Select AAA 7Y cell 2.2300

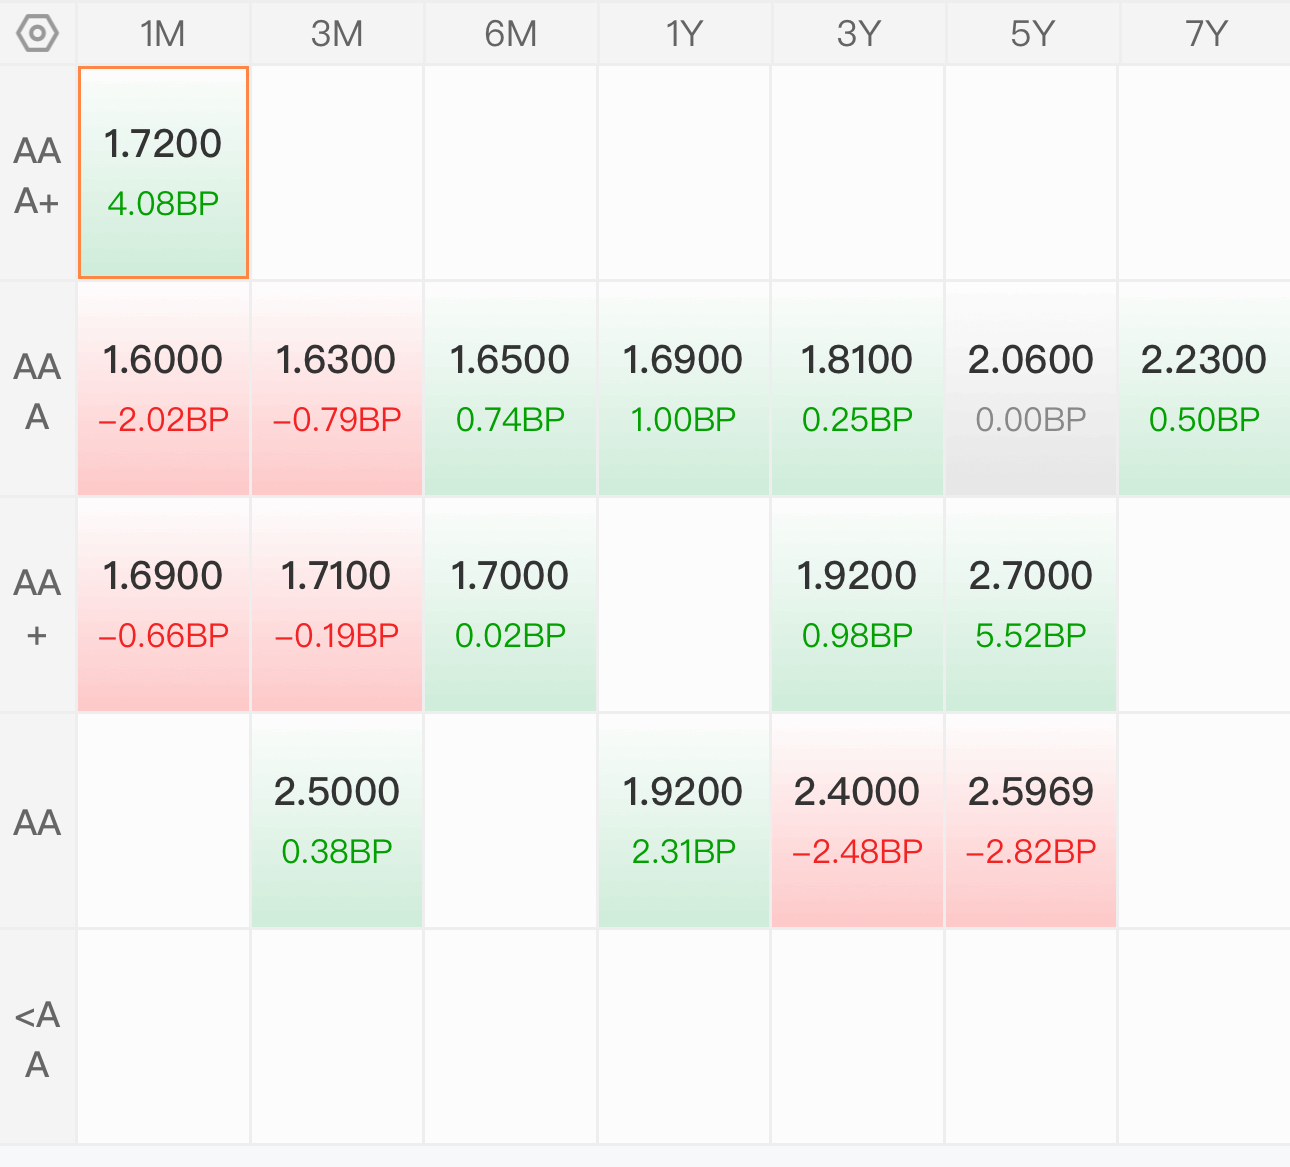1204,388
